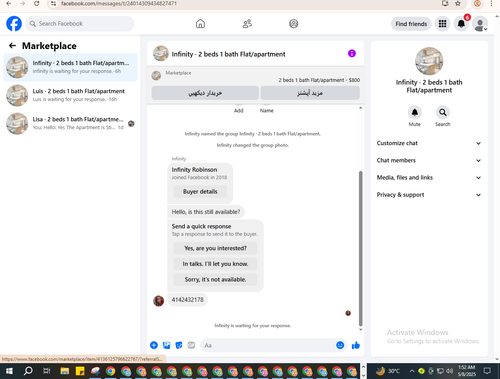This screenshot has width=500, height=379.
Task: Click the message input Aa field
Action: 267,345
